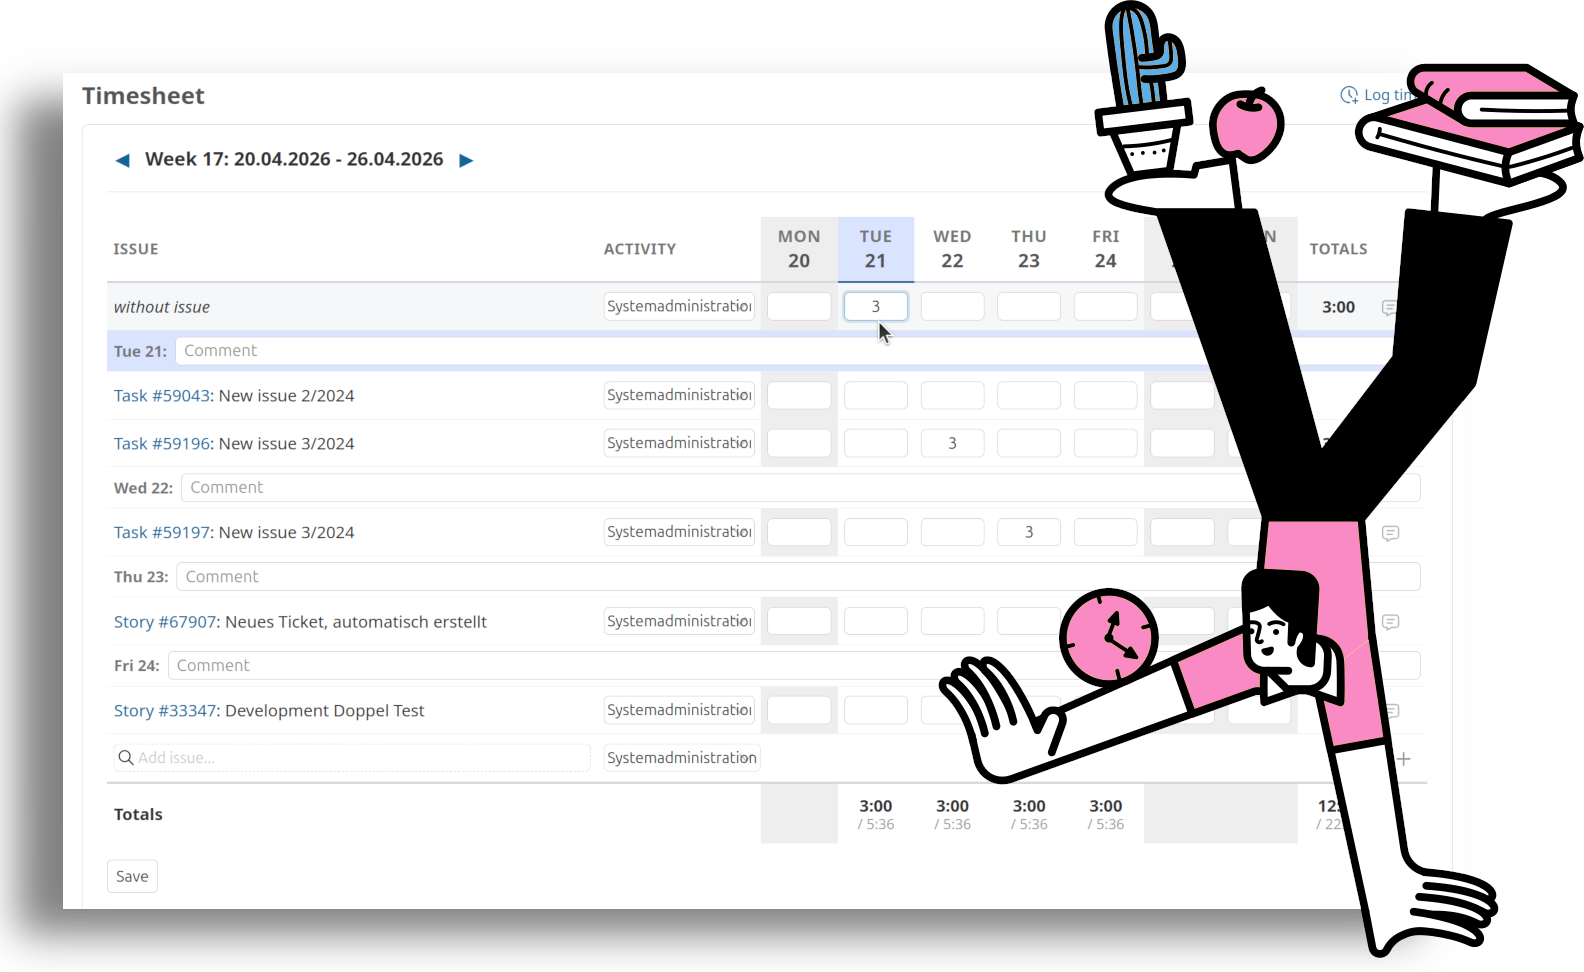
Task: Click the Friday hours cell in 'without issue' row
Action: click(1106, 306)
